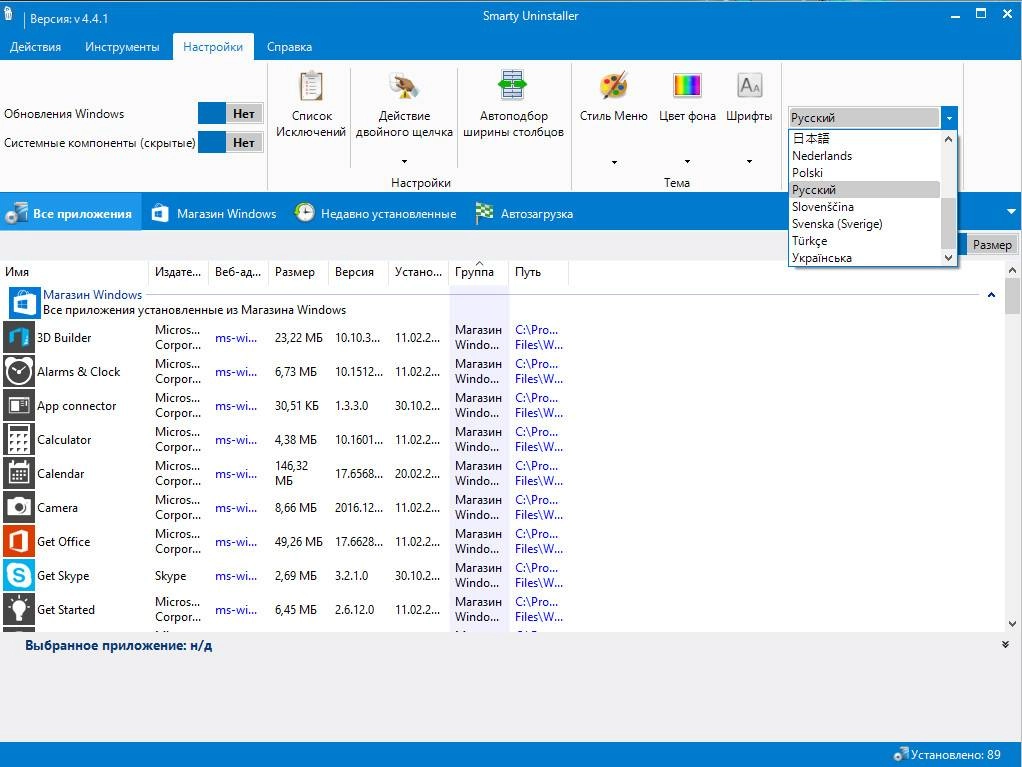Expand the Menu Style dropdown arrow
This screenshot has width=1022, height=767.
(x=614, y=162)
